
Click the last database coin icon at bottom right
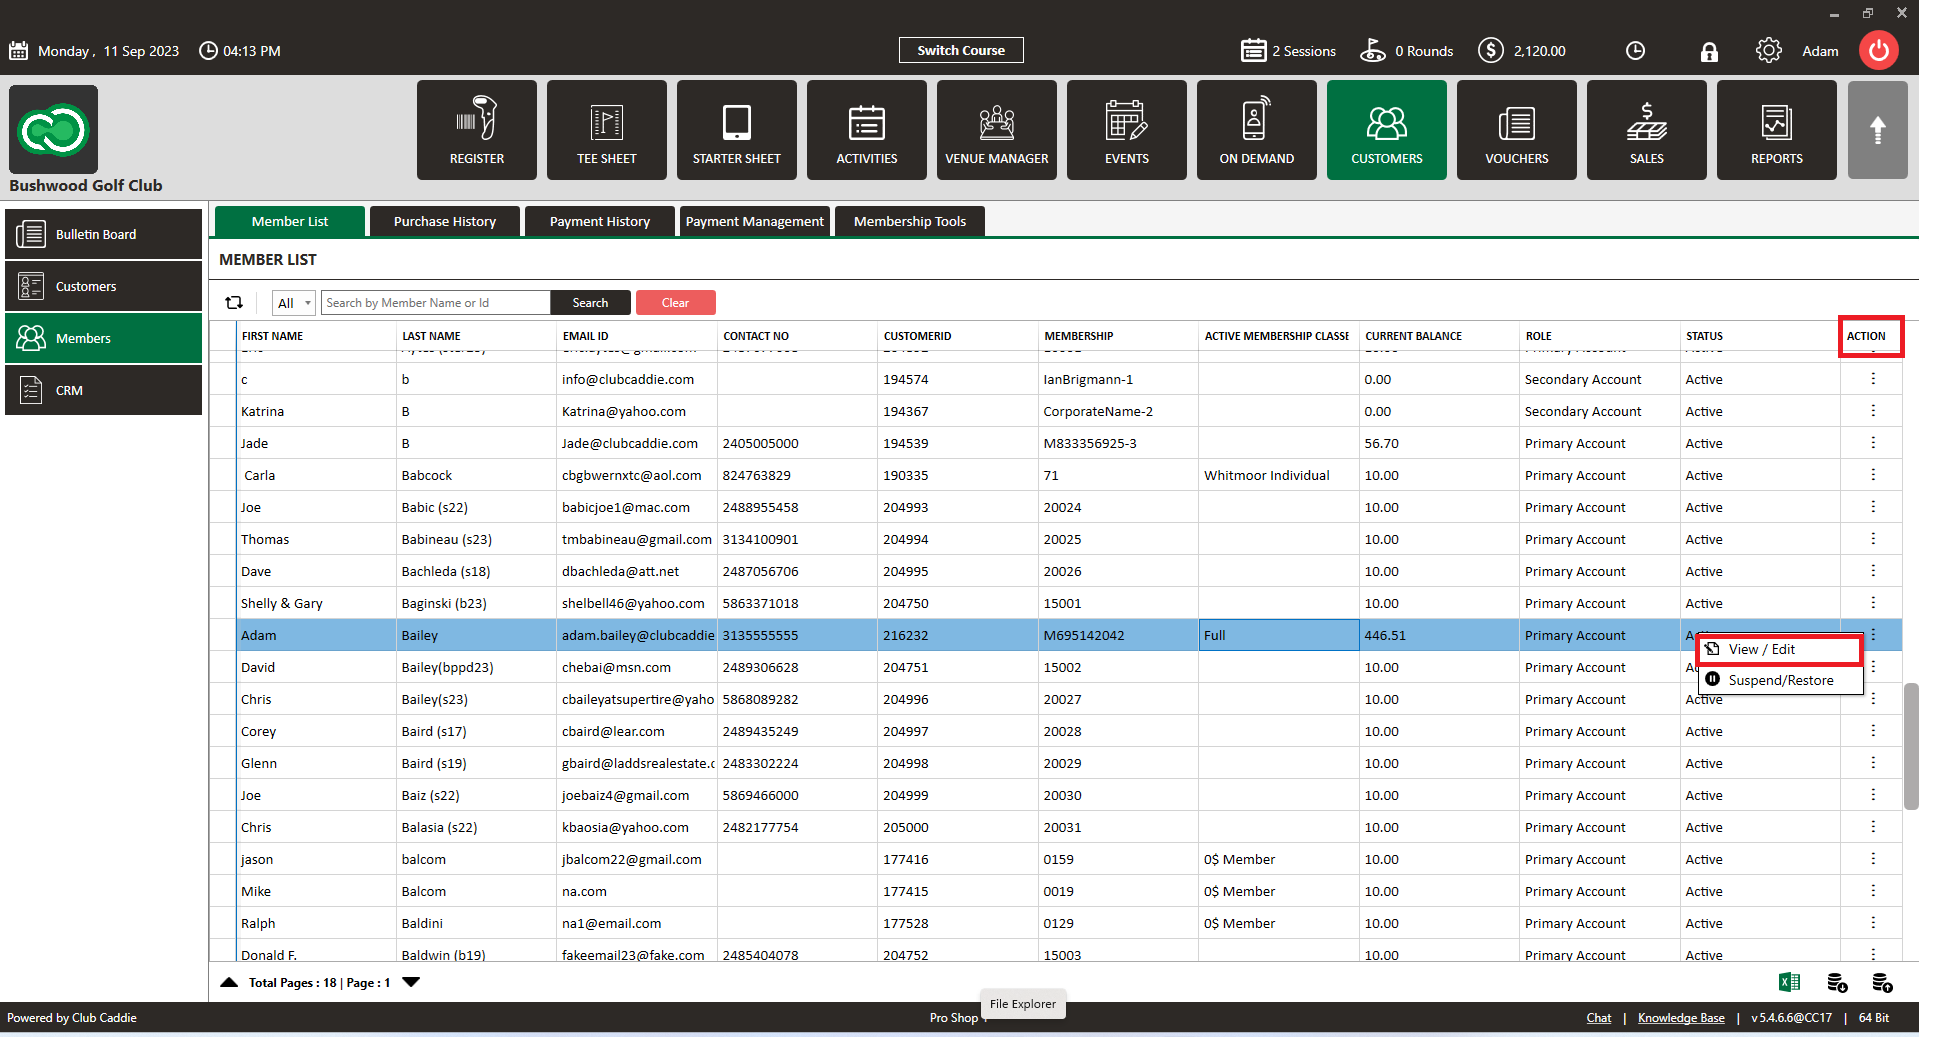(x=1882, y=983)
